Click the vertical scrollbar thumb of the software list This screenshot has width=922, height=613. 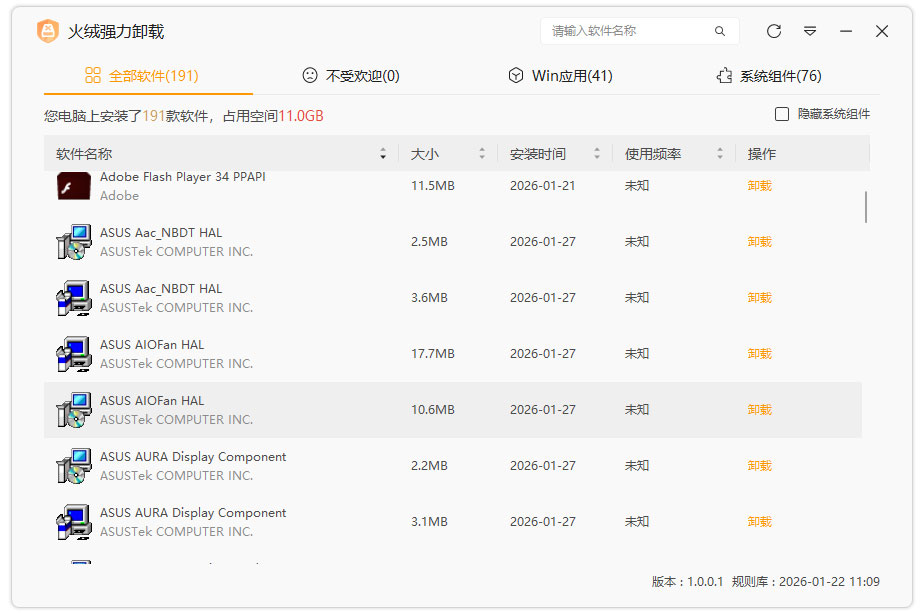[x=865, y=207]
